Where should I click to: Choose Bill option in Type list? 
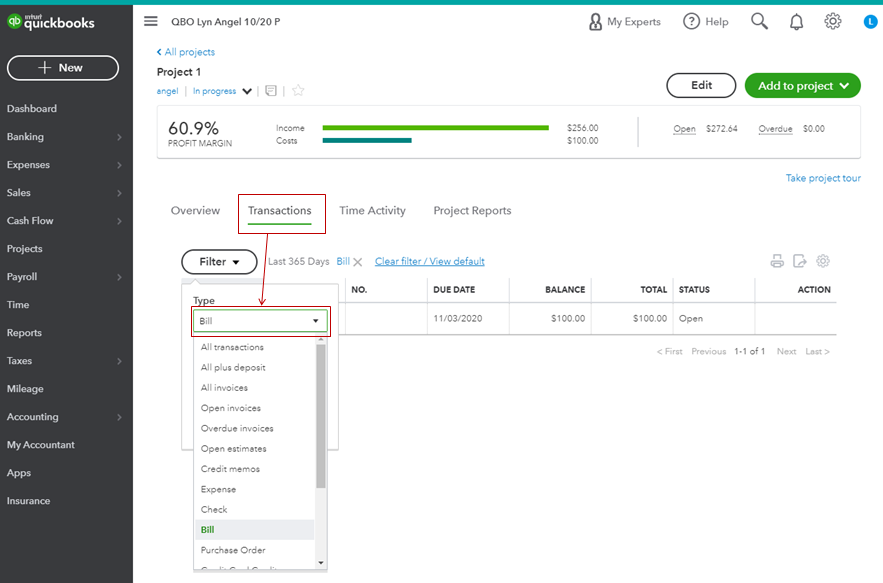(255, 529)
